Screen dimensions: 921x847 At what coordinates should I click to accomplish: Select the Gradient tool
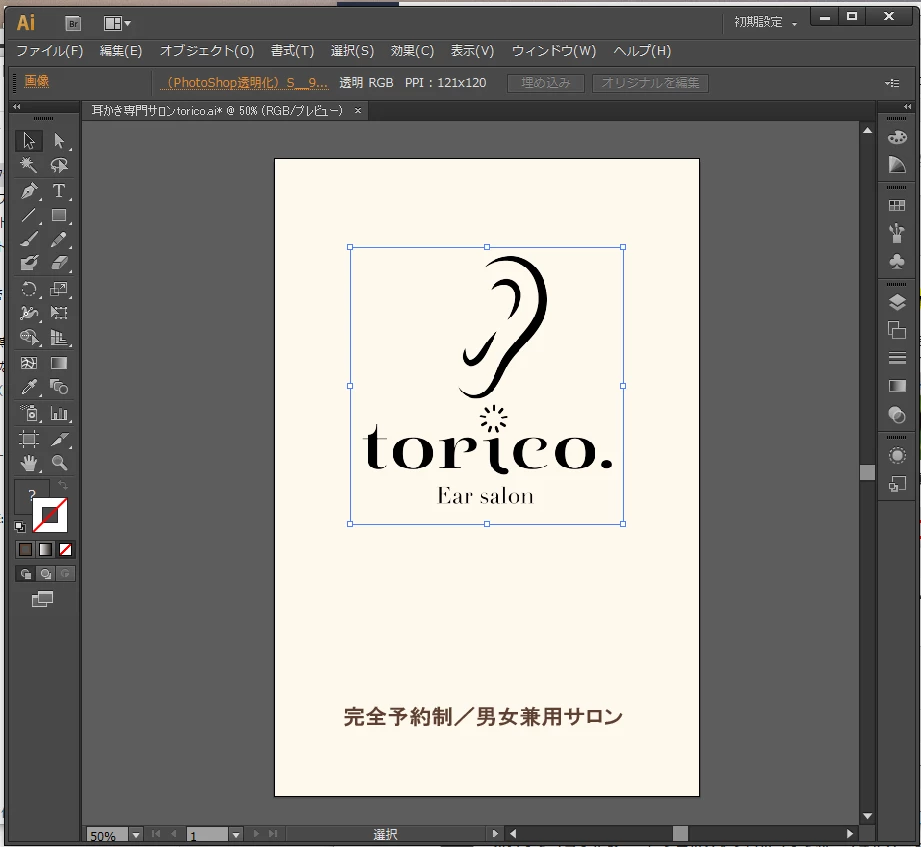(x=59, y=363)
